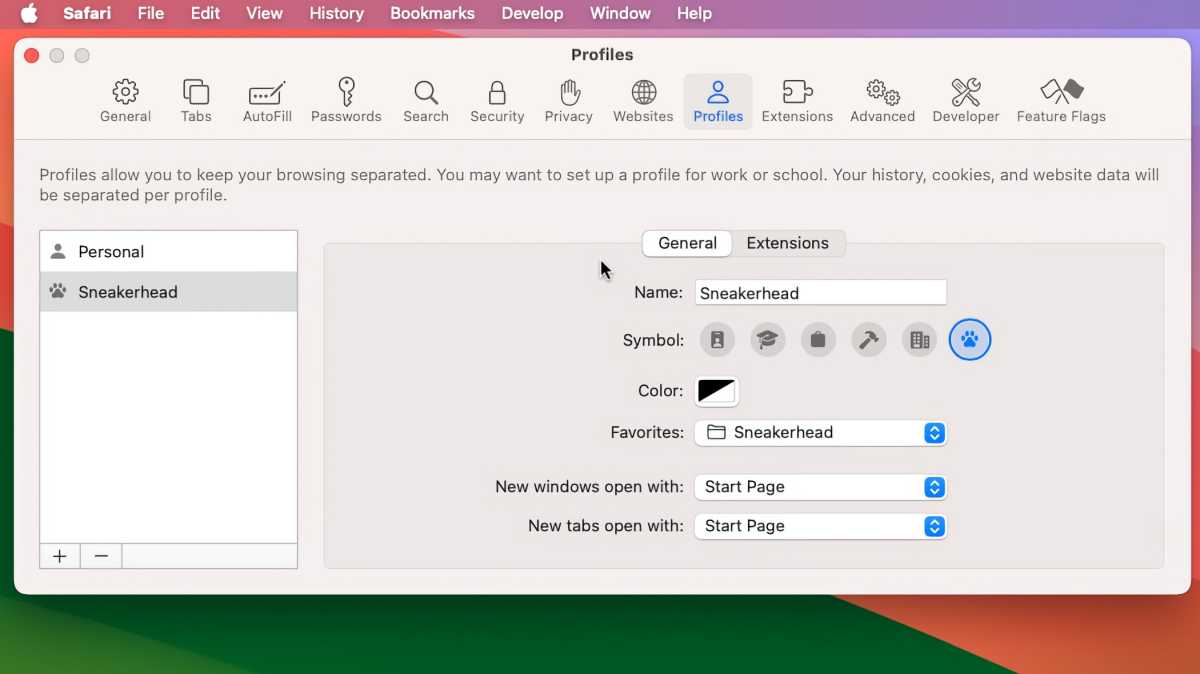
Task: Open the profile Color picker swatch
Action: 717,391
